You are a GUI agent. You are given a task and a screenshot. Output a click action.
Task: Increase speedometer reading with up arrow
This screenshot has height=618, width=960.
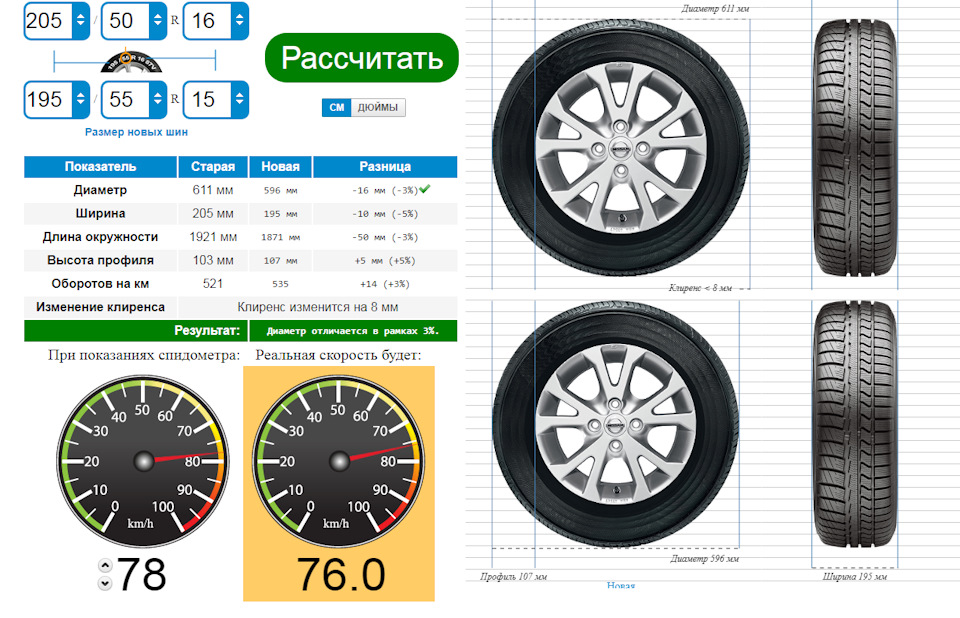pyautogui.click(x=105, y=565)
